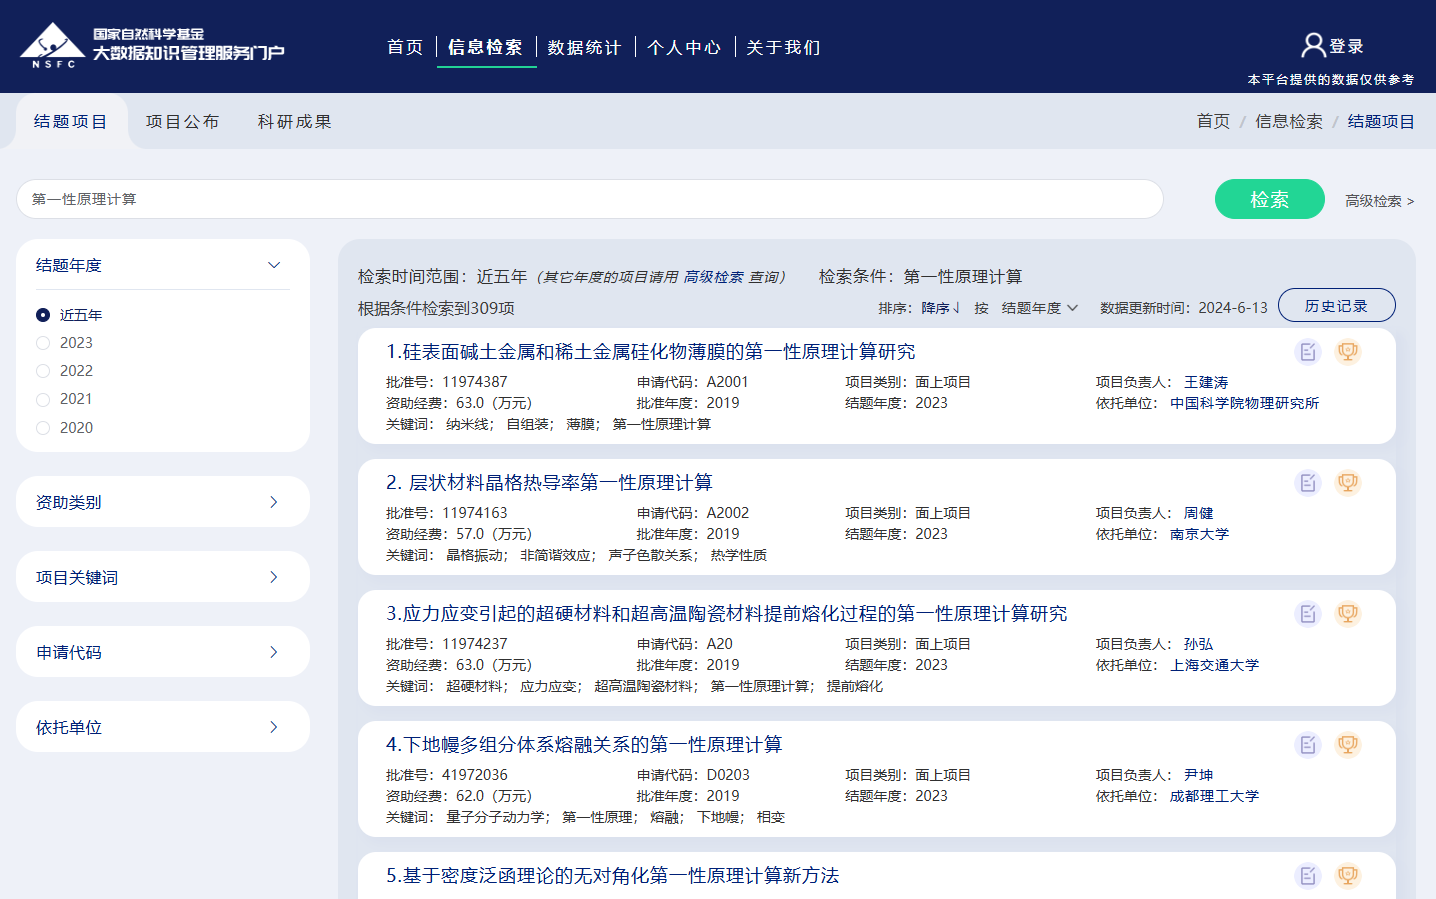Open trophy icon for project 11974237
1436x899 pixels.
(1348, 614)
